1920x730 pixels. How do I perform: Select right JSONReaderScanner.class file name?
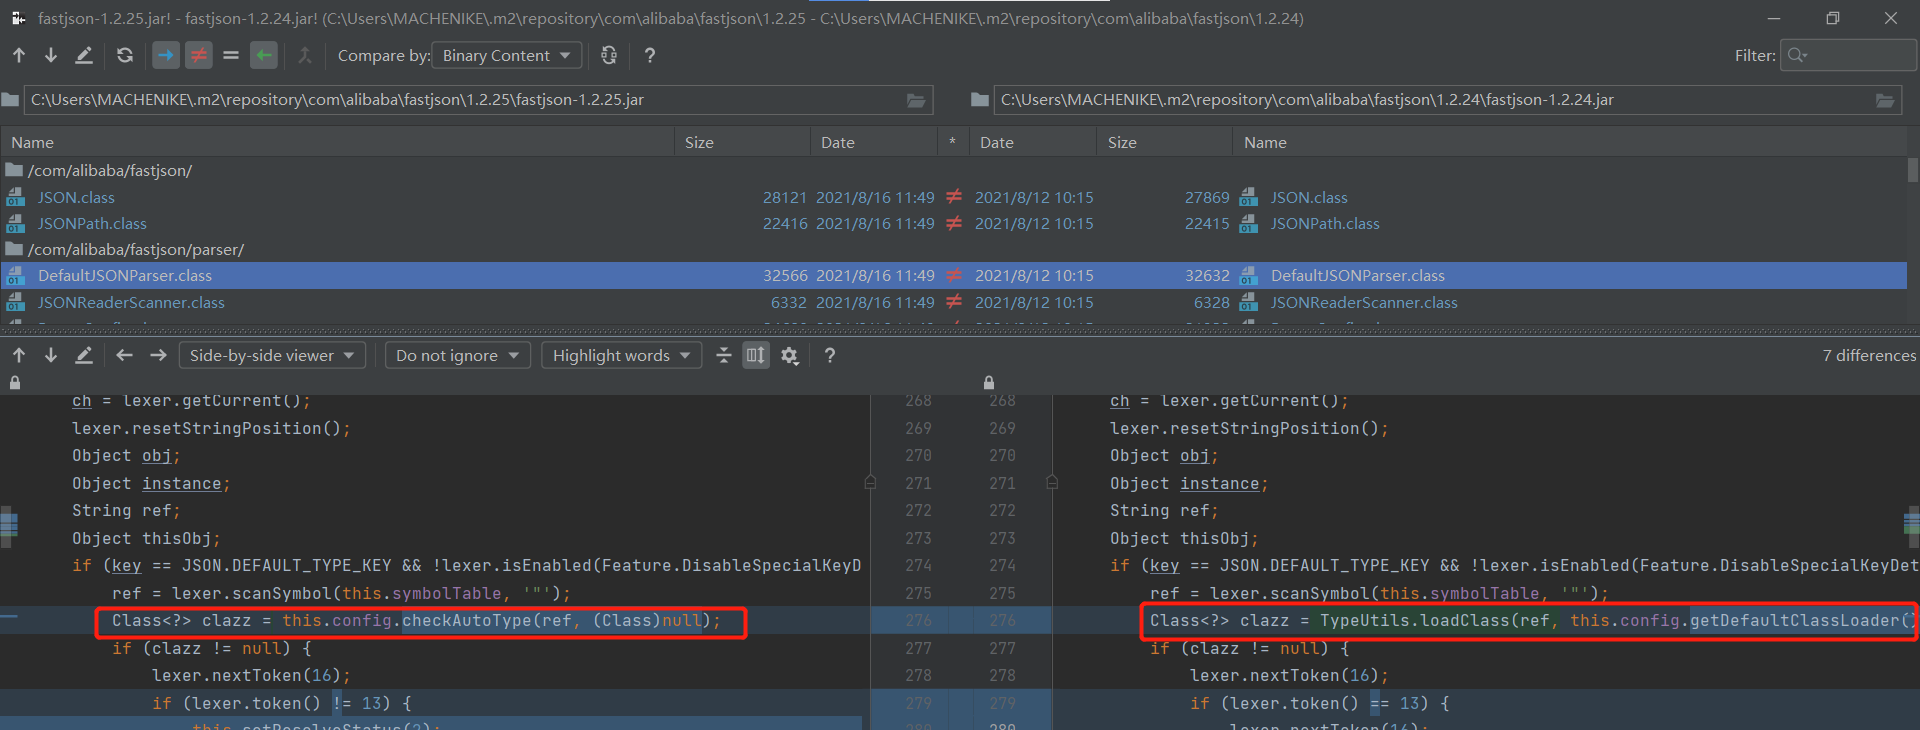coord(1364,302)
